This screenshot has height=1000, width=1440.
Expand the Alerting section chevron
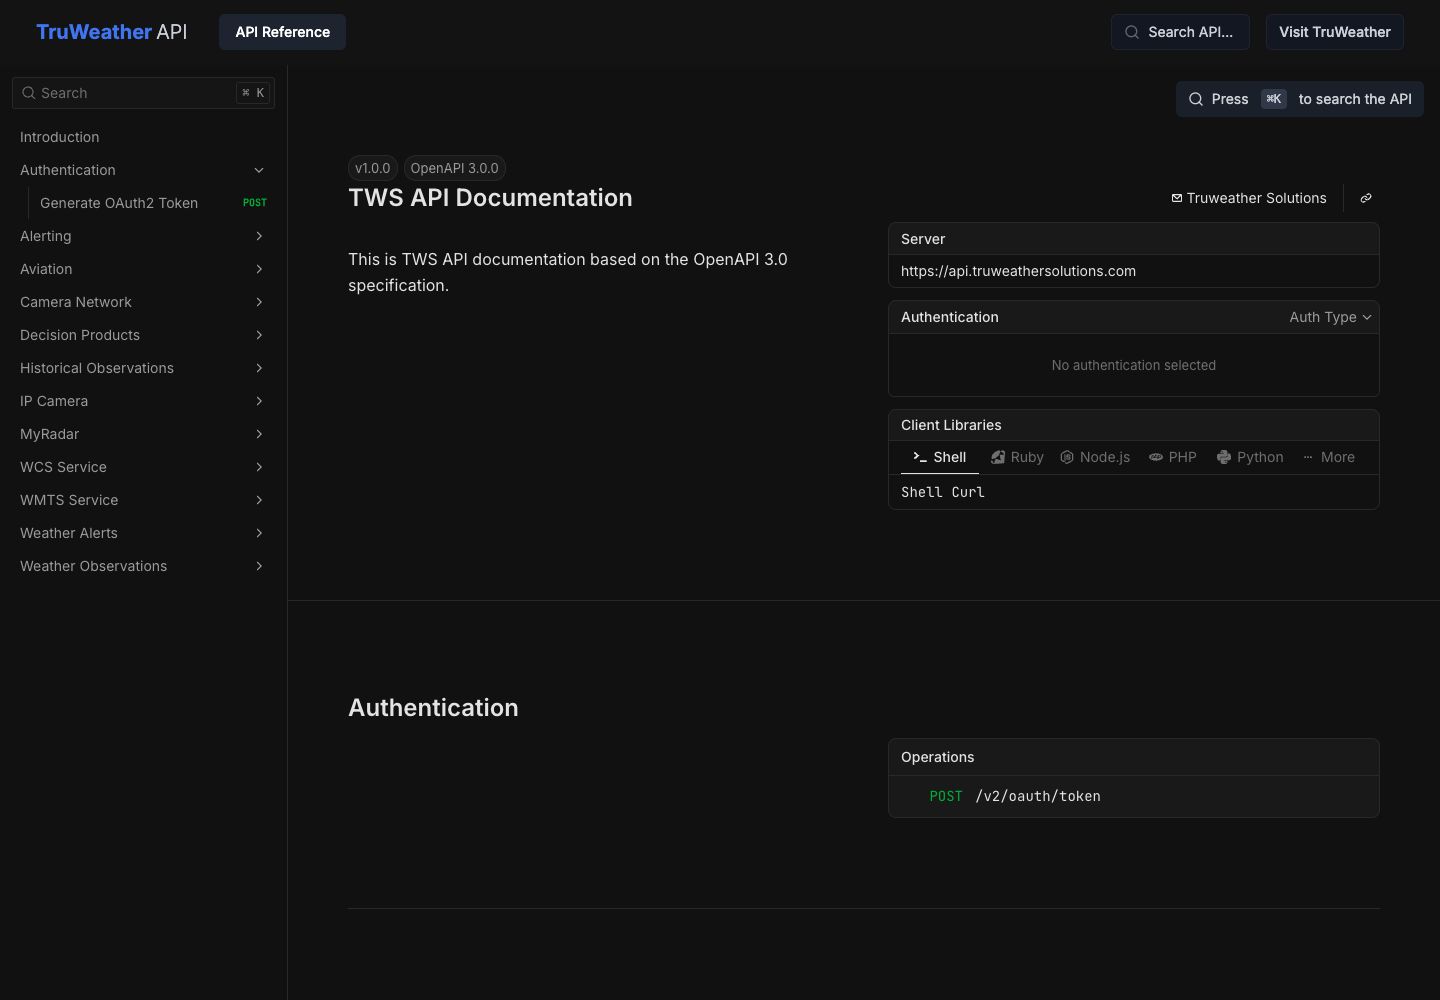tap(259, 236)
